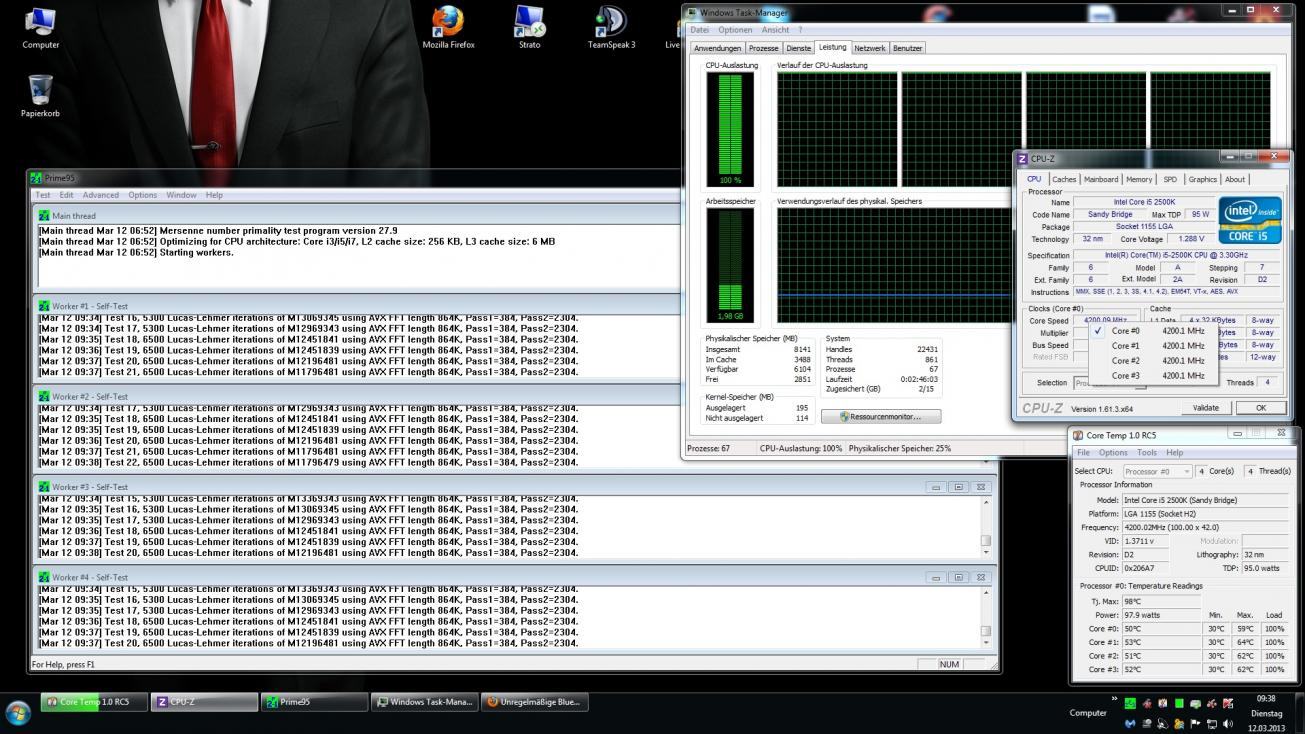Viewport: 1305px width, 734px height.
Task: Click the Worker #1 - Self-Test window icon
Action: point(44,306)
